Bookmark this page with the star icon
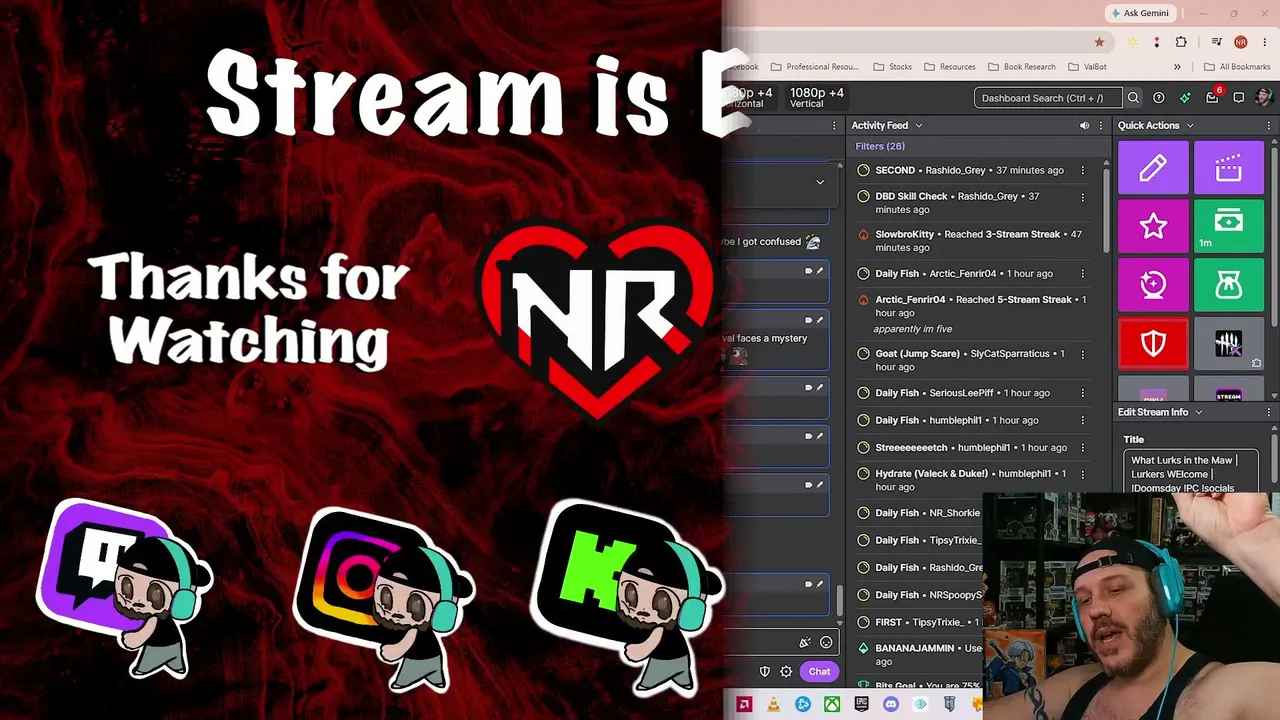This screenshot has height=720, width=1280. 1100,42
